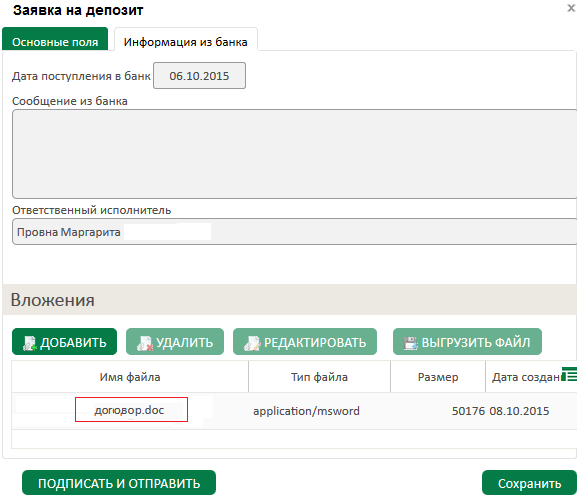Sort by the Дата создания column header
The width and height of the screenshot is (584, 499).
click(525, 377)
